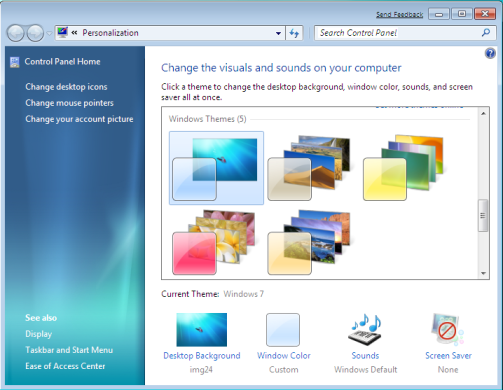Viewport: 503px width, 390px height.
Task: Click the Search Control Panel field
Action: point(405,33)
